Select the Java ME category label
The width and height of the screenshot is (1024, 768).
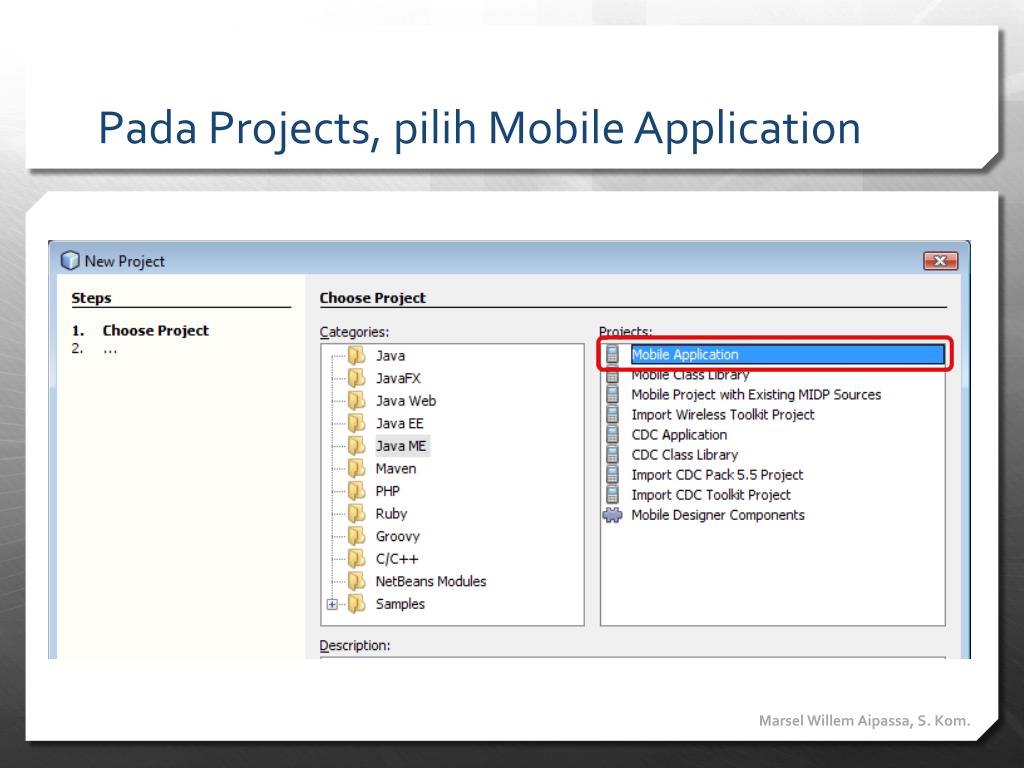click(x=401, y=446)
